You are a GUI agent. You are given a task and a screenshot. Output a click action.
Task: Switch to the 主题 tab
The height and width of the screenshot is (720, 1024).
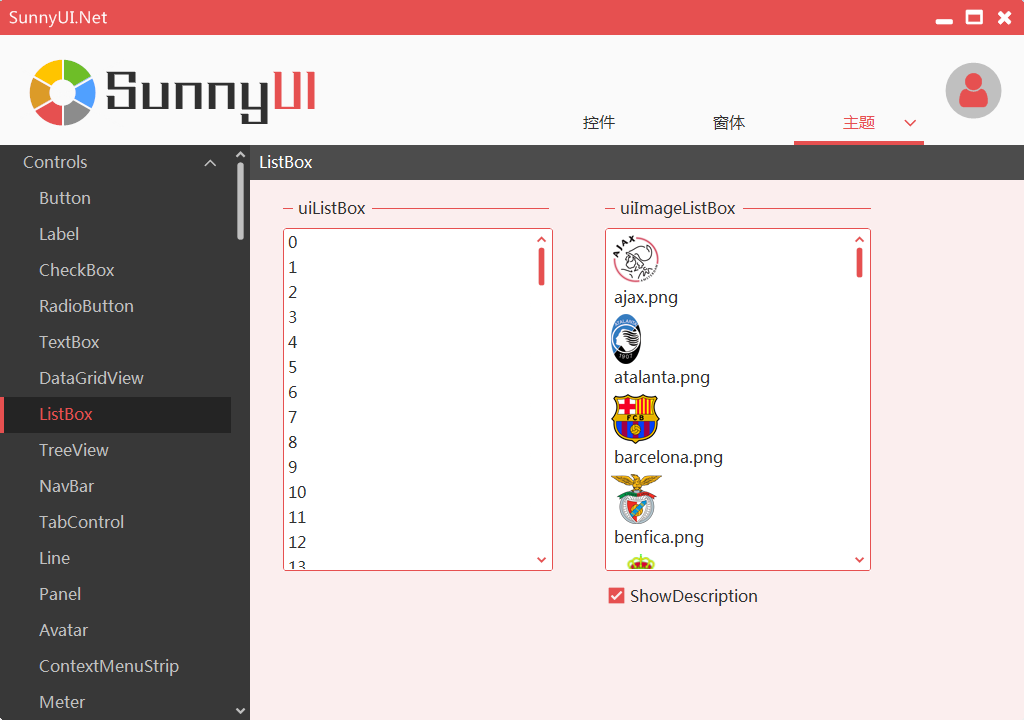click(x=859, y=123)
